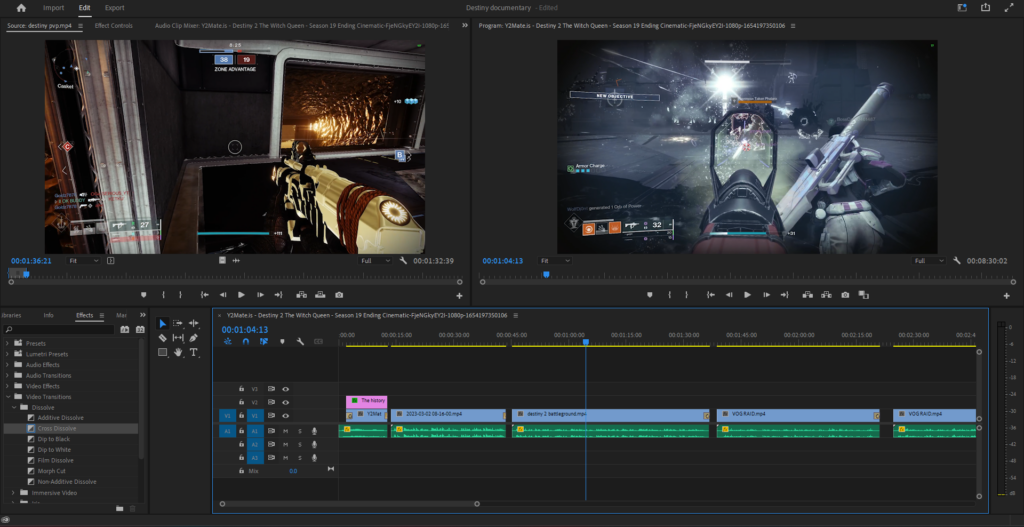Expand the Presets folder
The height and width of the screenshot is (527, 1024).
click(x=7, y=343)
